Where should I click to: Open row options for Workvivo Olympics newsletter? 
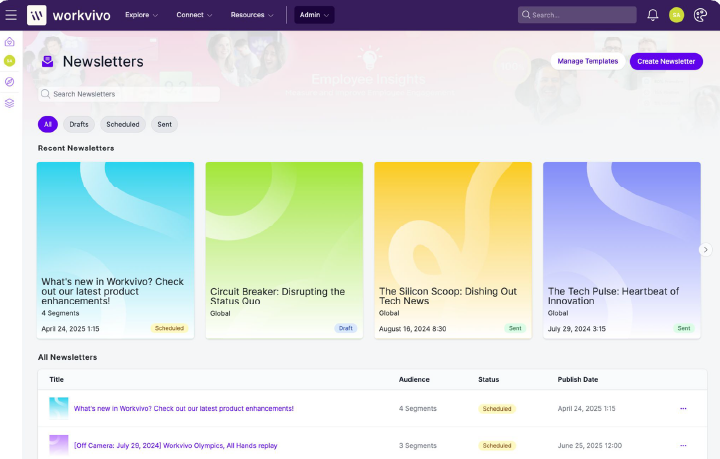(x=683, y=445)
